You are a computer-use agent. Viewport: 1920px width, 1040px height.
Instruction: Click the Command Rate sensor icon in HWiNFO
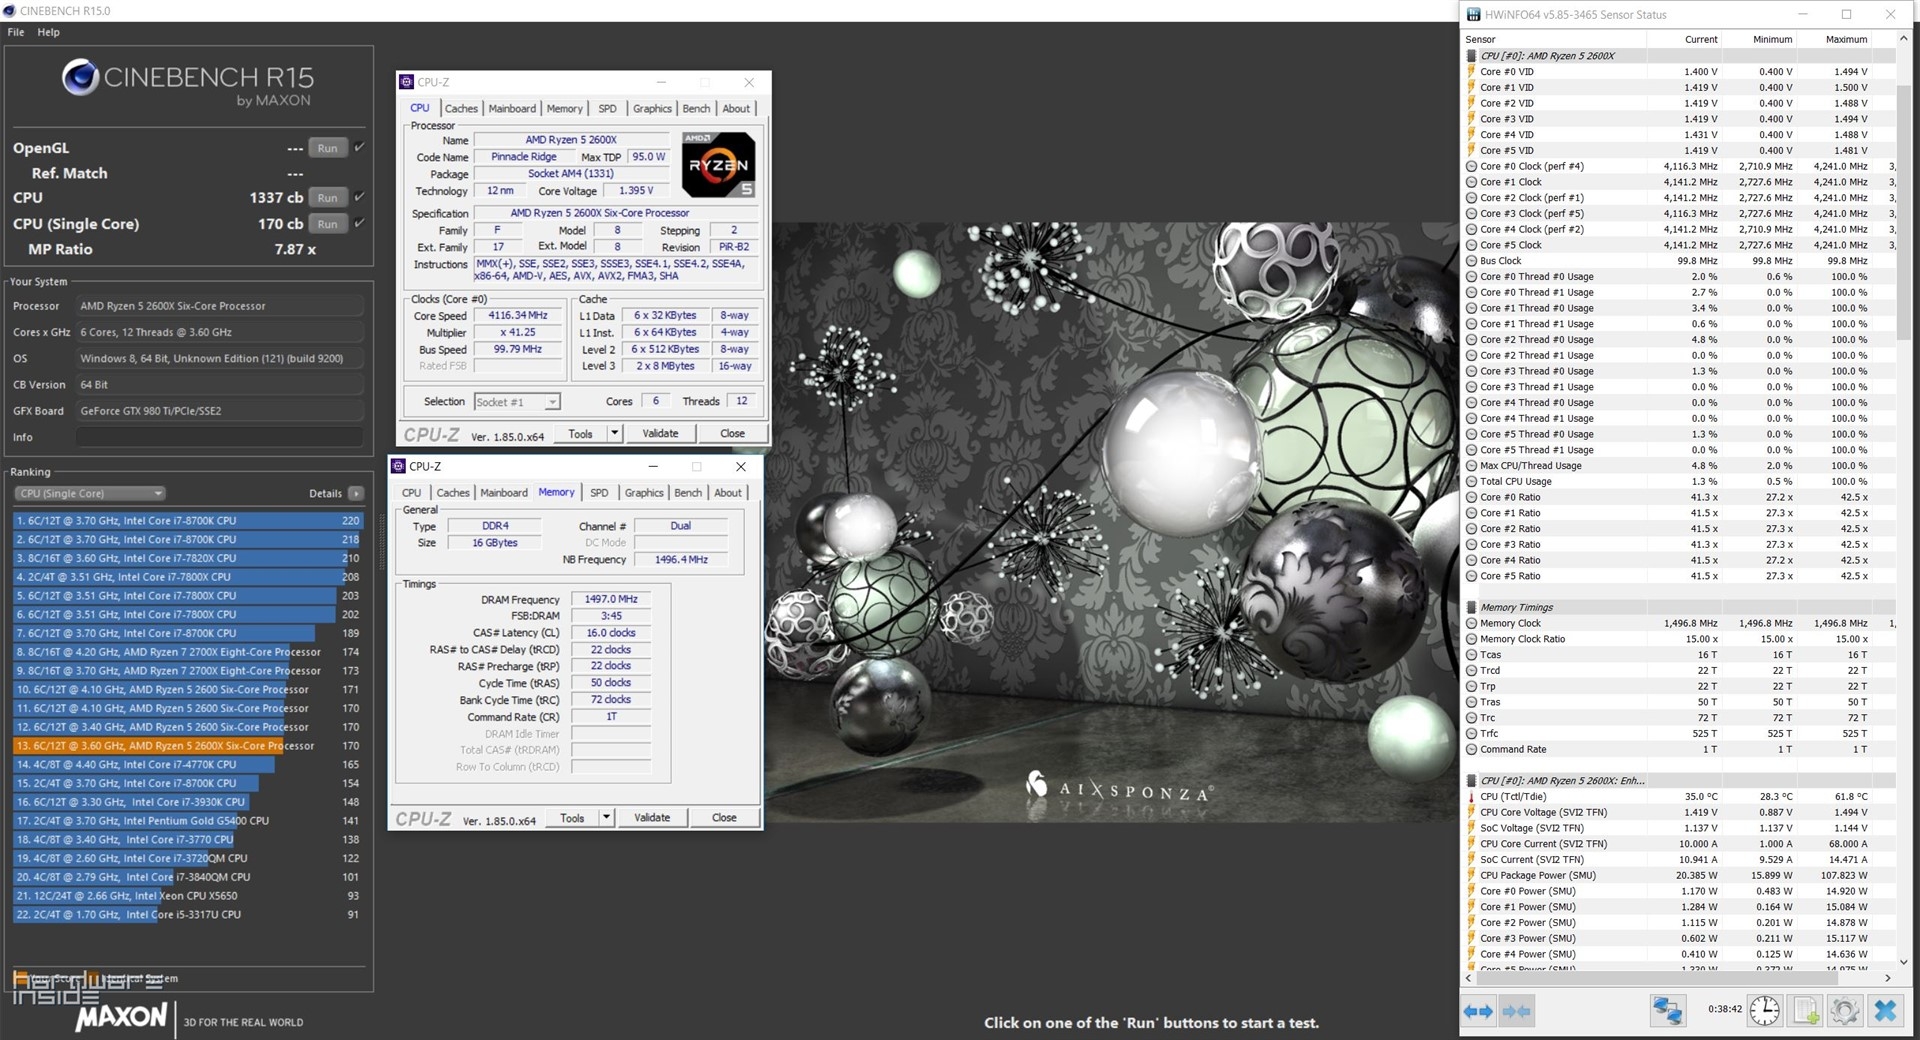[1471, 749]
